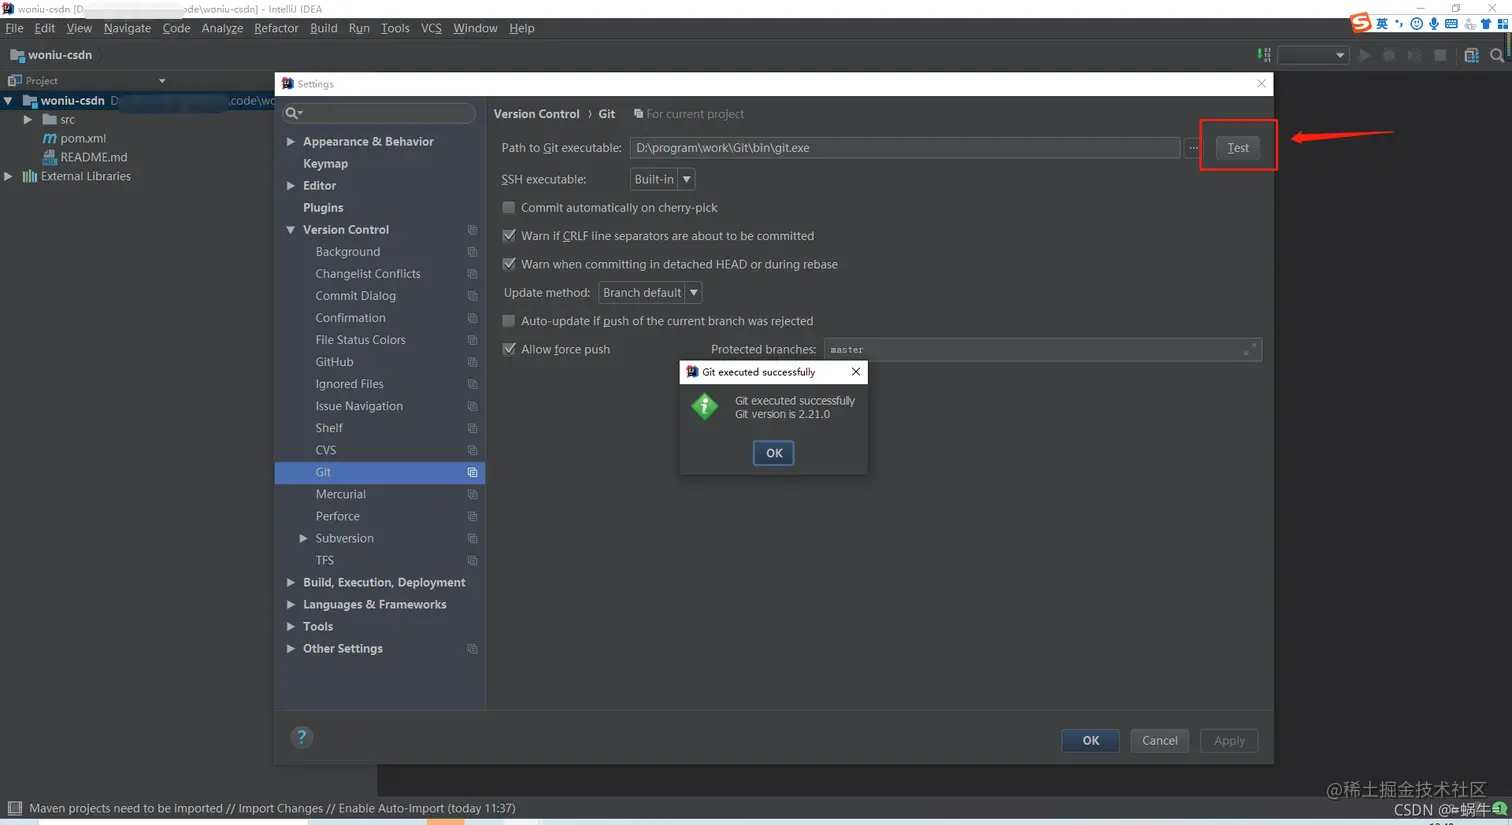Select Changelist Conflicts setting

click(368, 274)
